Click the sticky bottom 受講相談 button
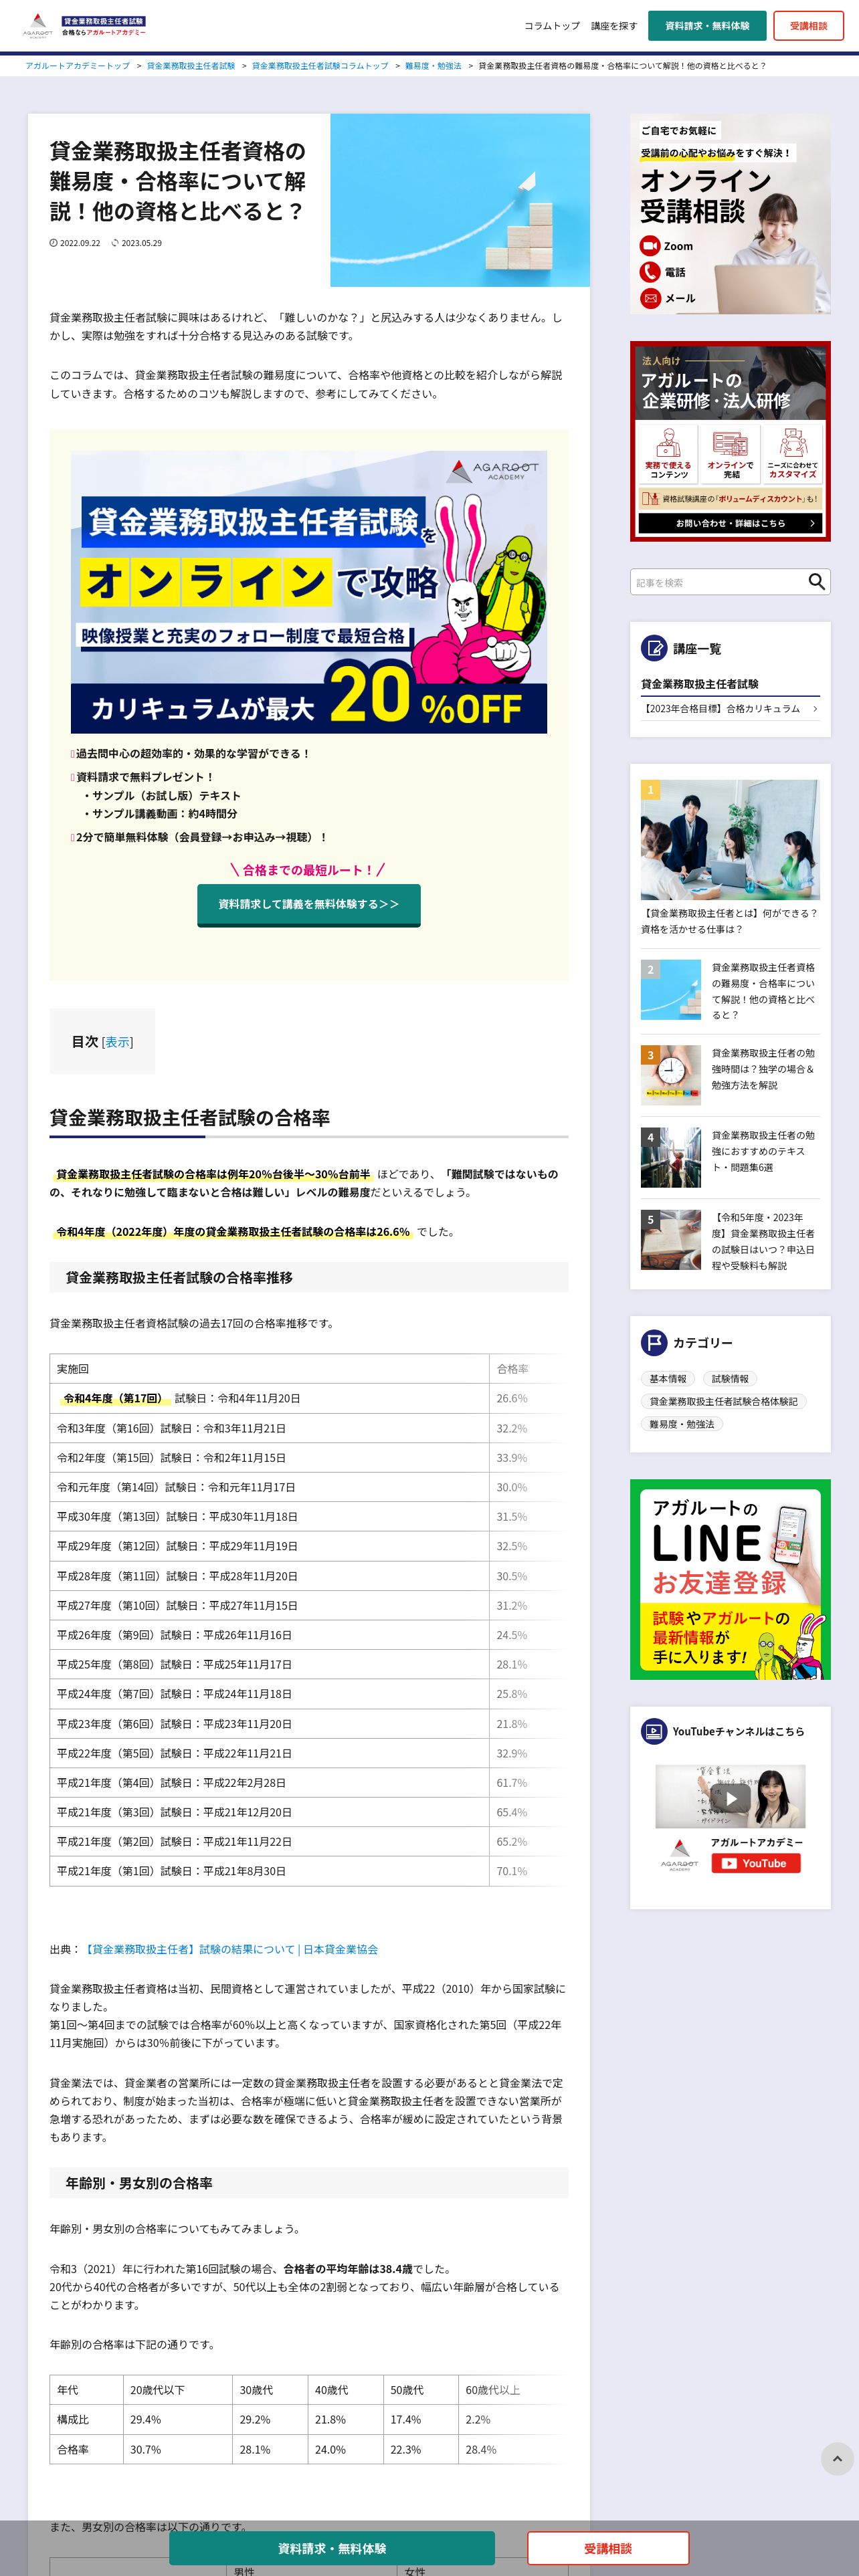Screen dimensions: 859x2576 [608, 2548]
